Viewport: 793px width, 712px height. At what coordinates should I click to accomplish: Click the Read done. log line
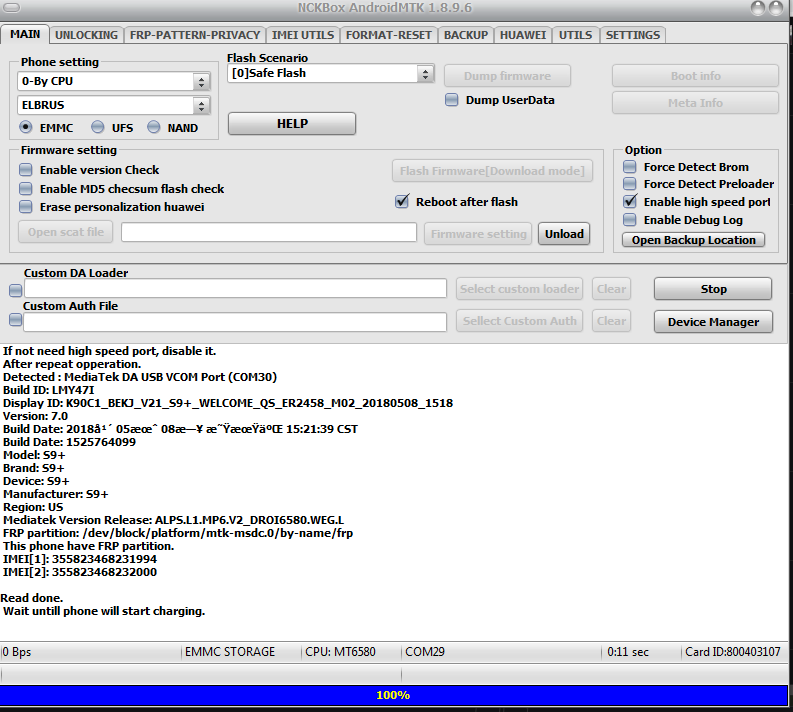point(32,598)
